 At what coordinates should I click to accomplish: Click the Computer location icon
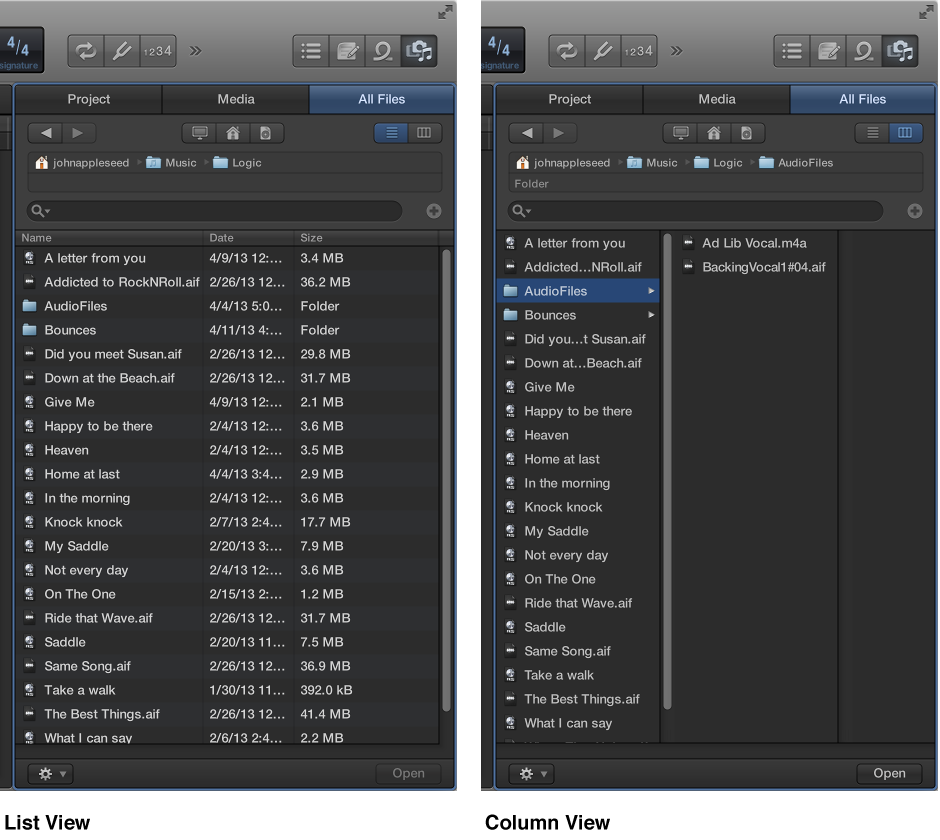click(x=199, y=132)
